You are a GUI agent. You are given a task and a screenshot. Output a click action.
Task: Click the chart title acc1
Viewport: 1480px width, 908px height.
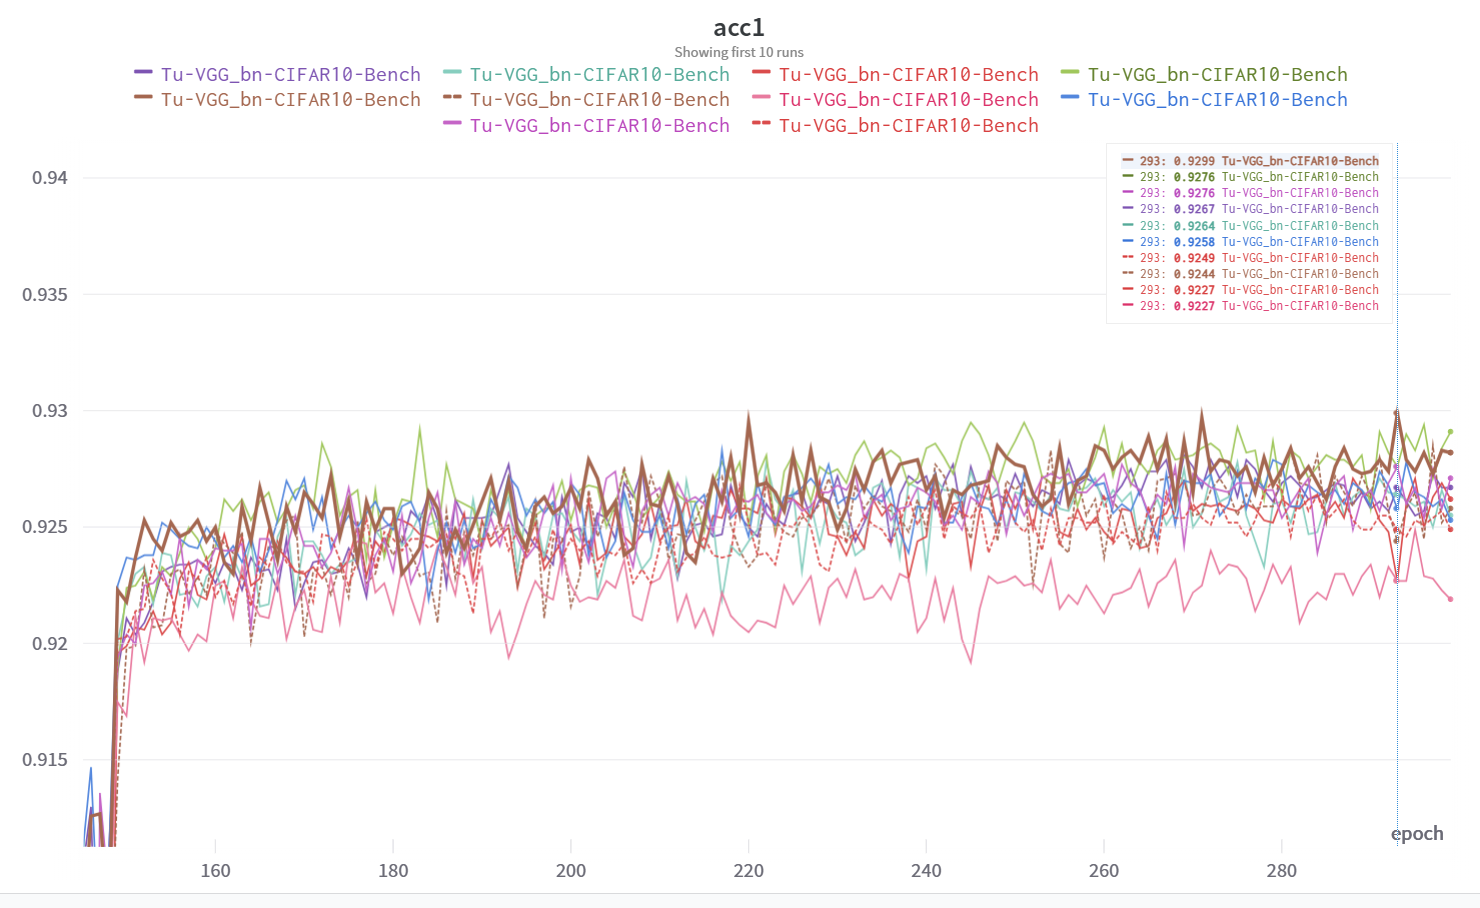point(739,28)
